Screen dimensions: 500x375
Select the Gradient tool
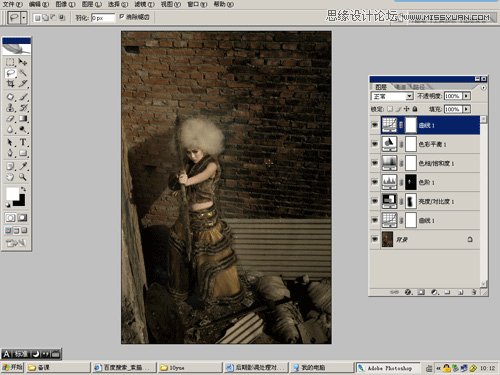pos(23,118)
